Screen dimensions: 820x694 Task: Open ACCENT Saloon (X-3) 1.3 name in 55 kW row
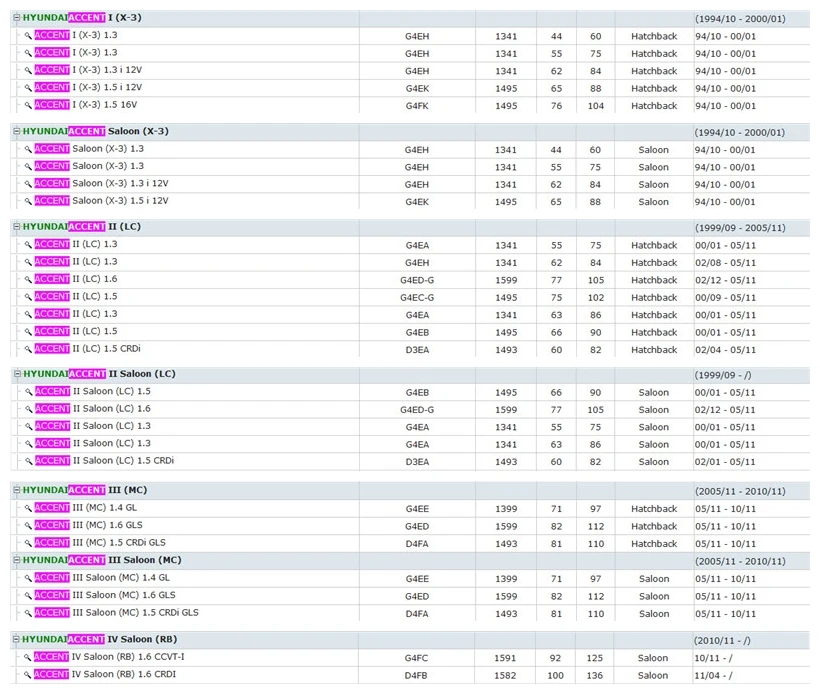89,166
